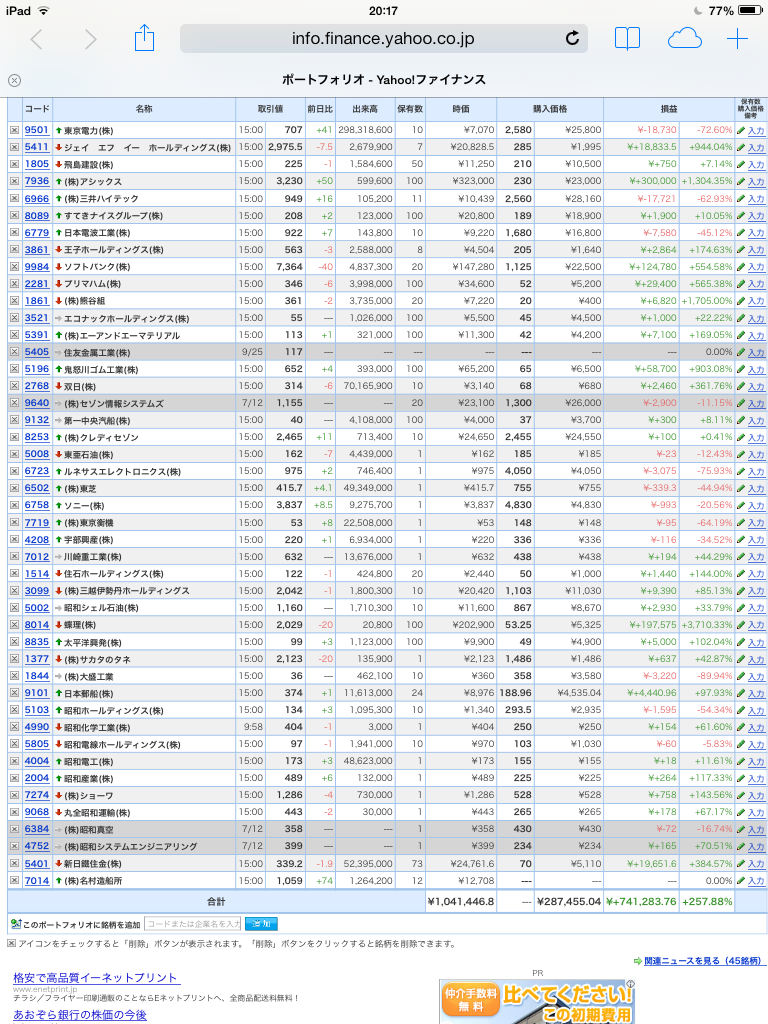Click the pencil edit icon in the 4004 row
The image size is (768, 1024).
pyautogui.click(x=741, y=761)
